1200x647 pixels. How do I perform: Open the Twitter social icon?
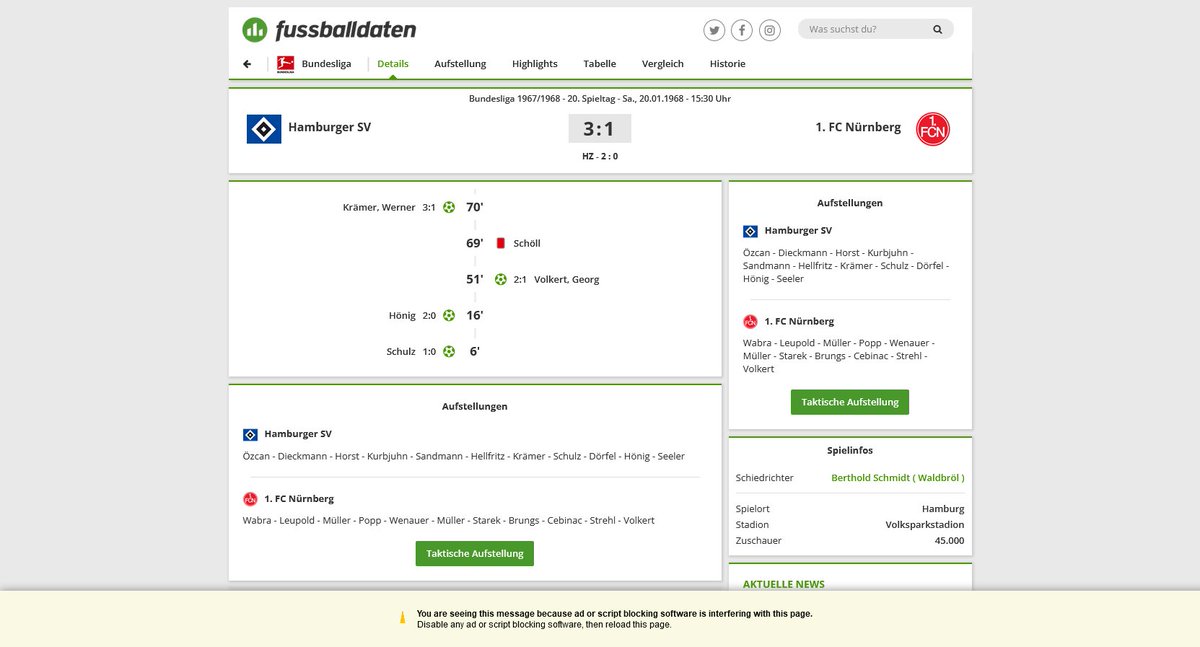(714, 30)
